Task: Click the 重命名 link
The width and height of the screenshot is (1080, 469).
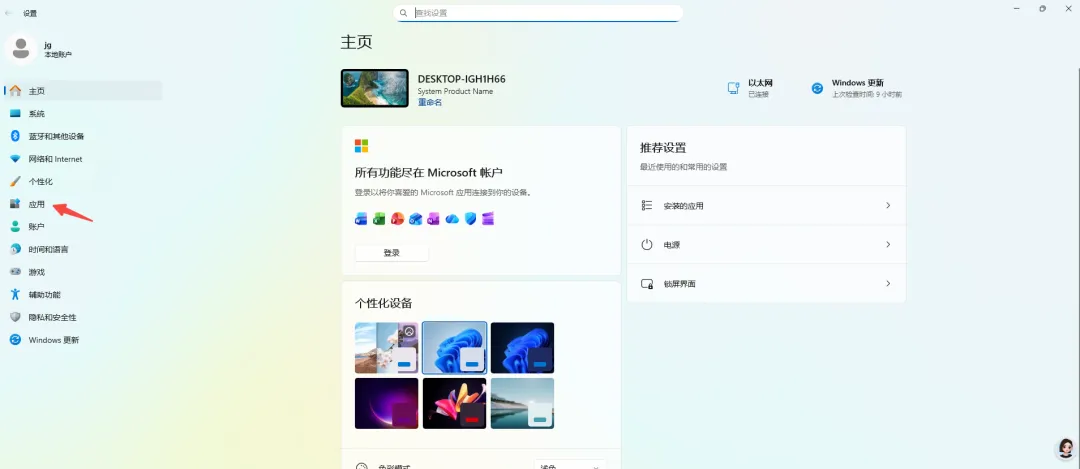Action: 430,103
